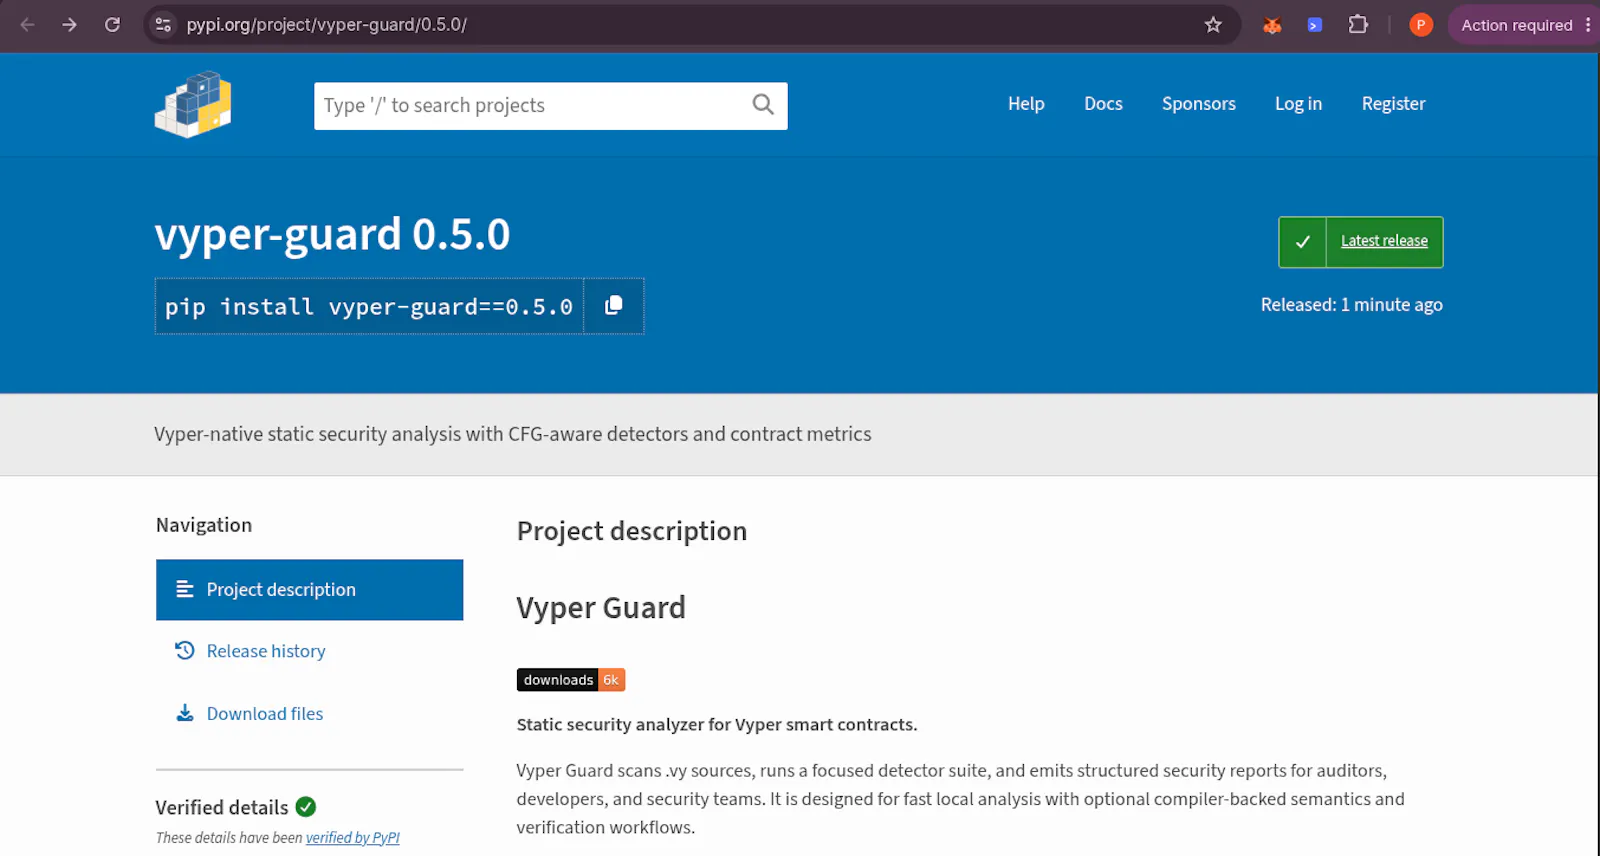This screenshot has height=856, width=1600.
Task: Copy pip install command to clipboard
Action: 614,306
